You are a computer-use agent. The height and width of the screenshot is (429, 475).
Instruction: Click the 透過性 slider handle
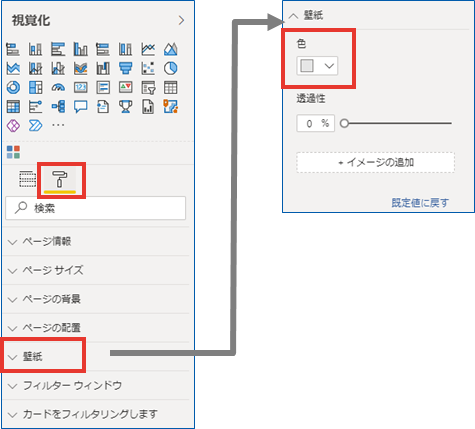344,123
